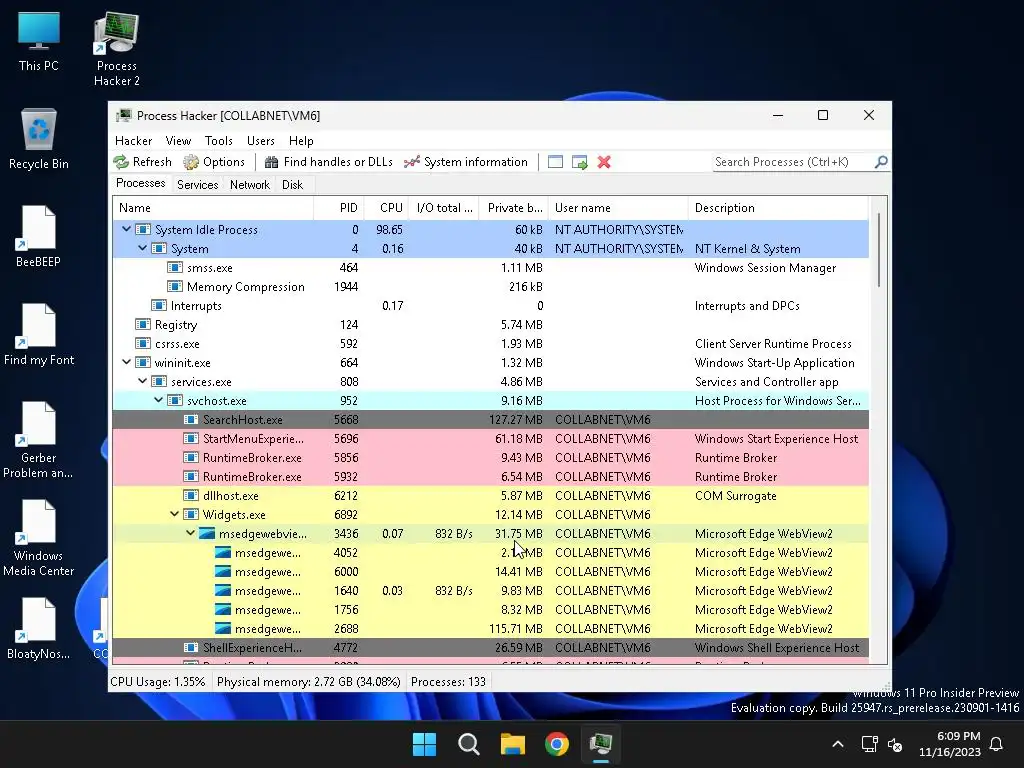The height and width of the screenshot is (768, 1024).
Task: Collapse the System Idle Process tree
Action: (127, 229)
